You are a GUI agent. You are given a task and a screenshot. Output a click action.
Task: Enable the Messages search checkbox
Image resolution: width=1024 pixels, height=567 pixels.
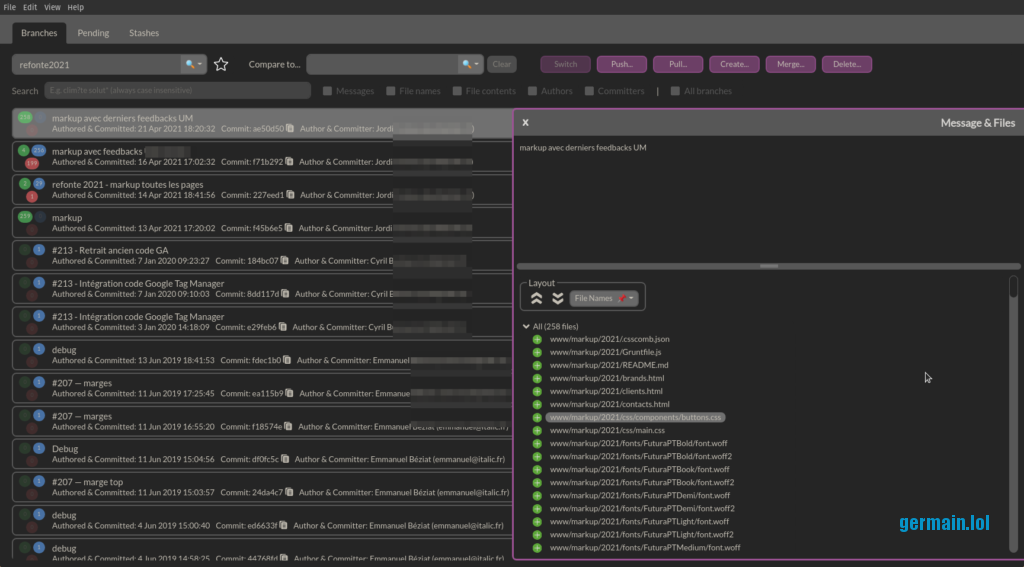pos(328,91)
